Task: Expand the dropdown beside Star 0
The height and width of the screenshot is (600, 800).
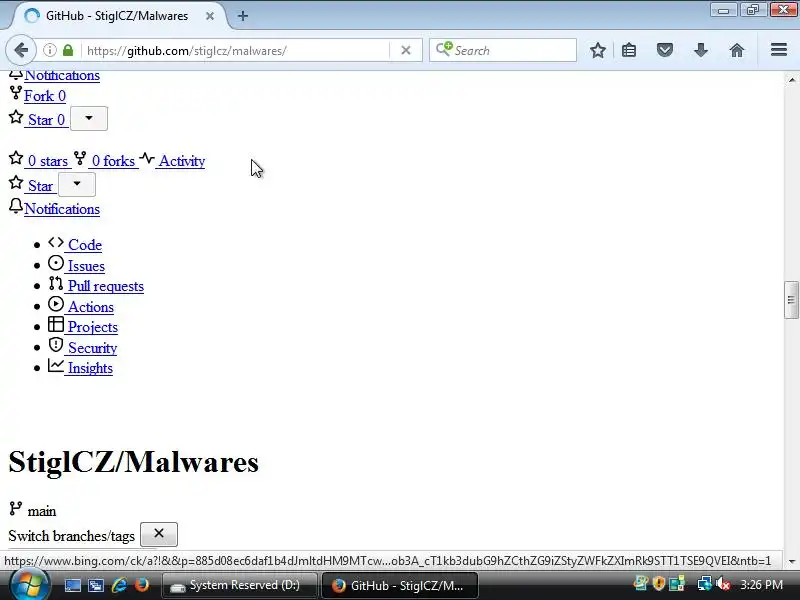Action: pyautogui.click(x=89, y=118)
